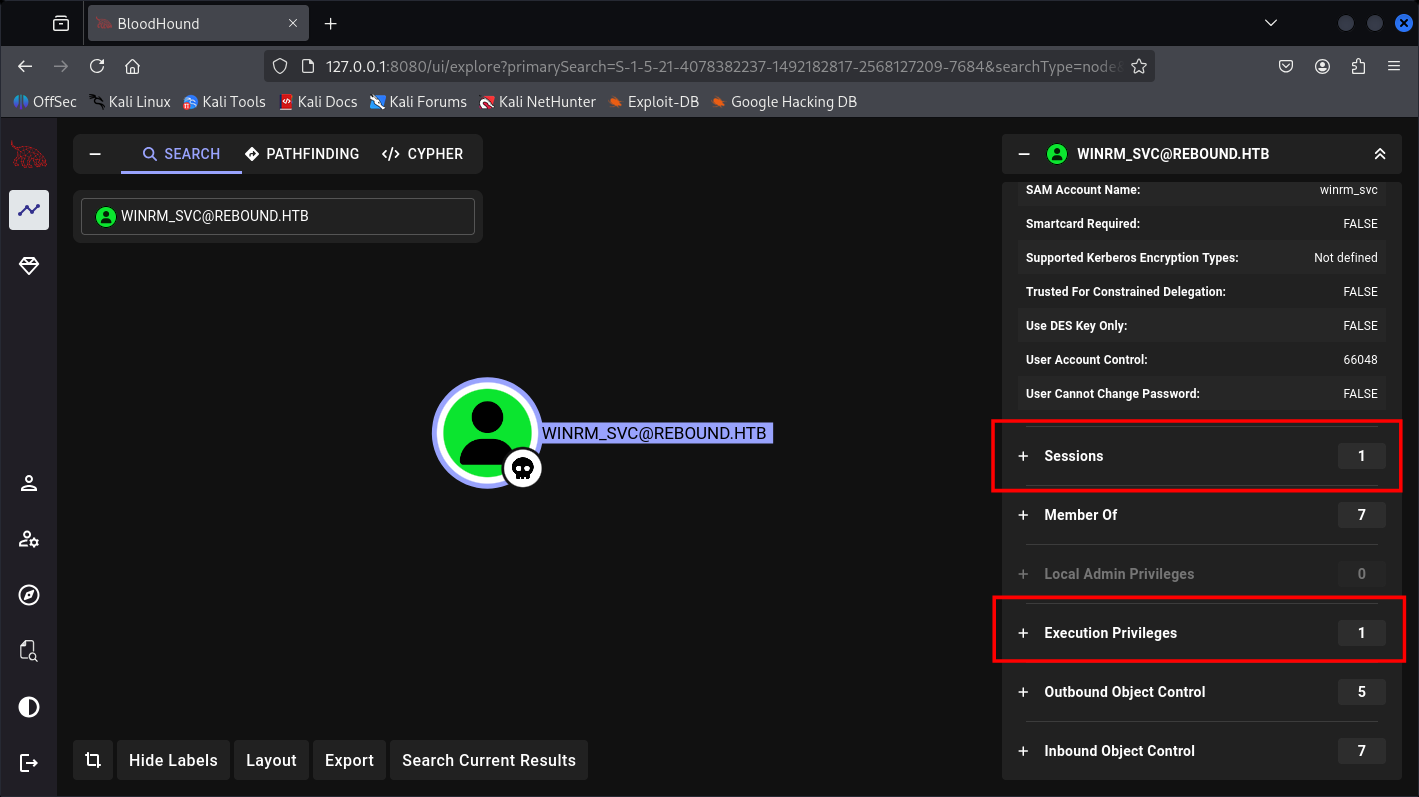Switch to the Pathfinding tab
Screen dimensions: 1419x797
(x=302, y=154)
